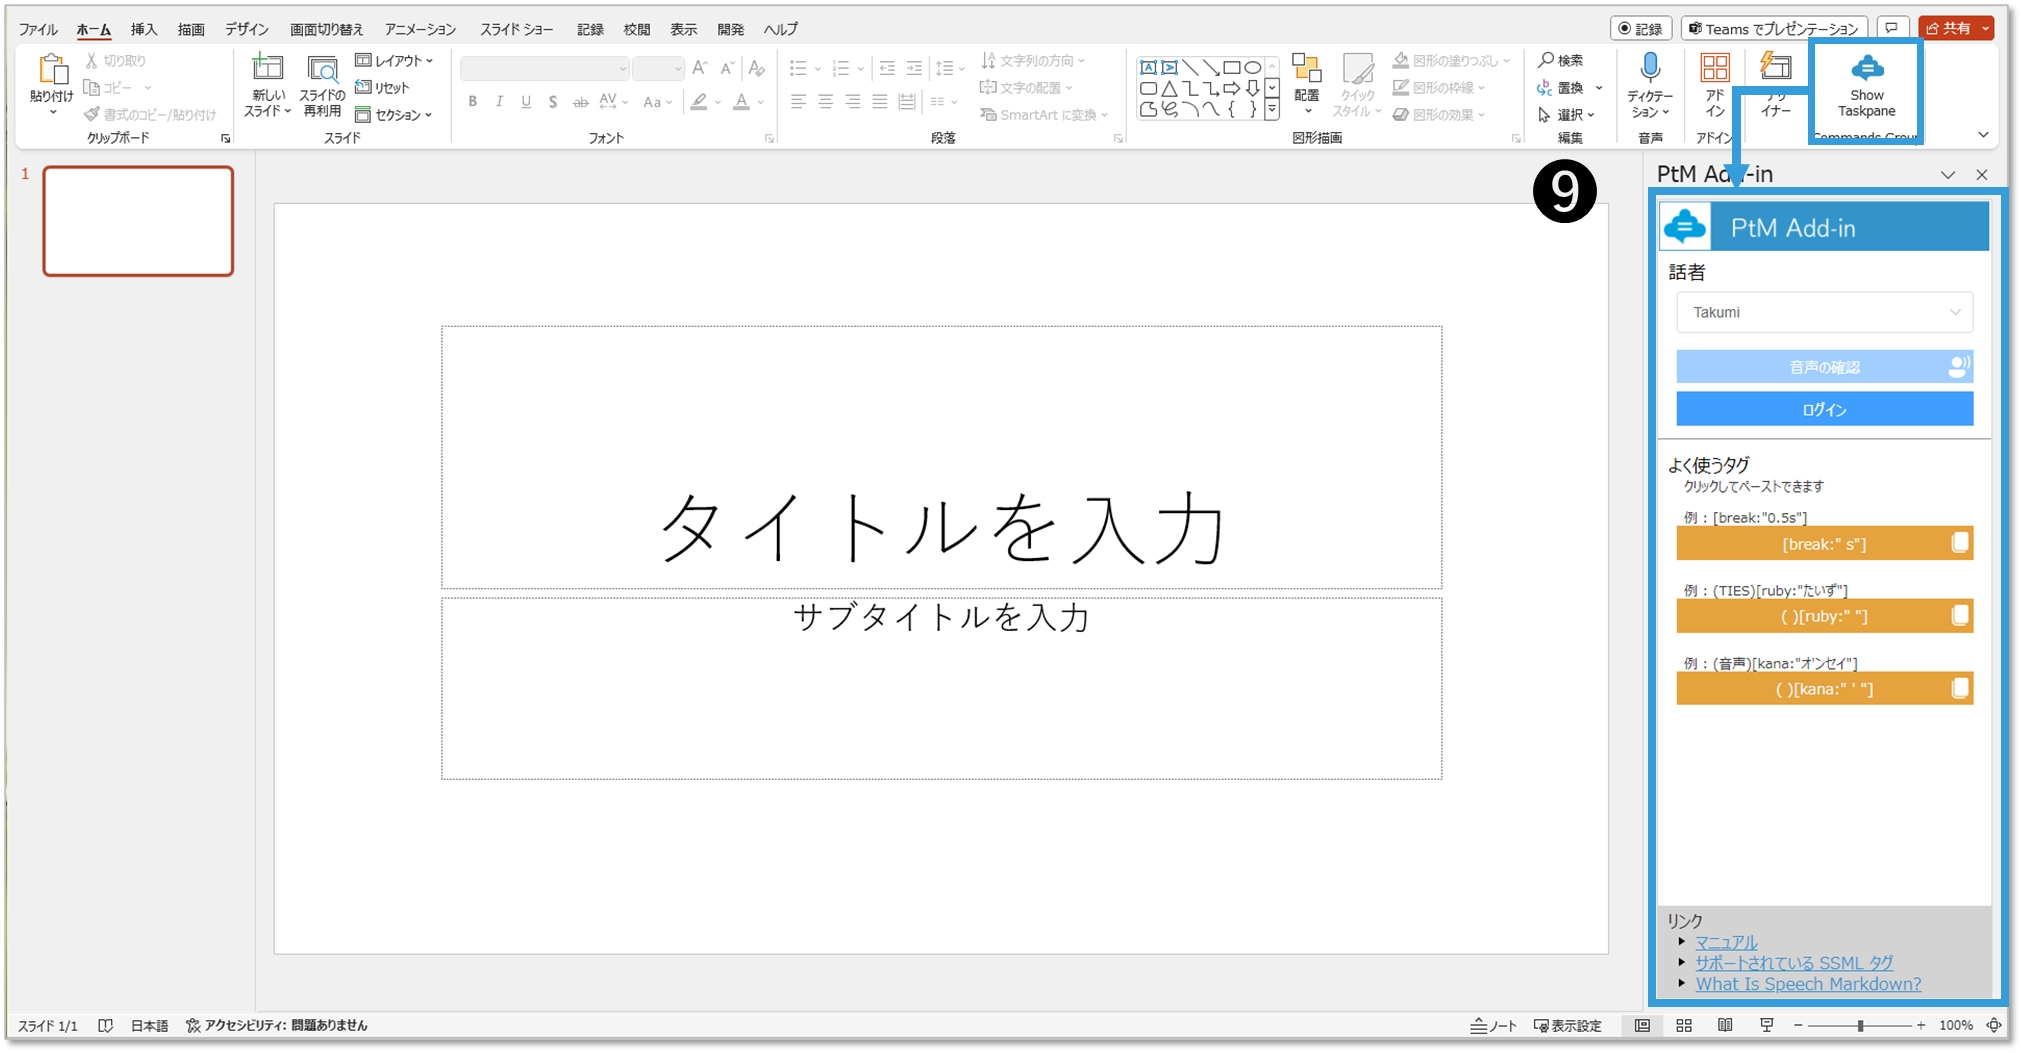
Task: Toggle Bold formatting
Action: coord(473,102)
